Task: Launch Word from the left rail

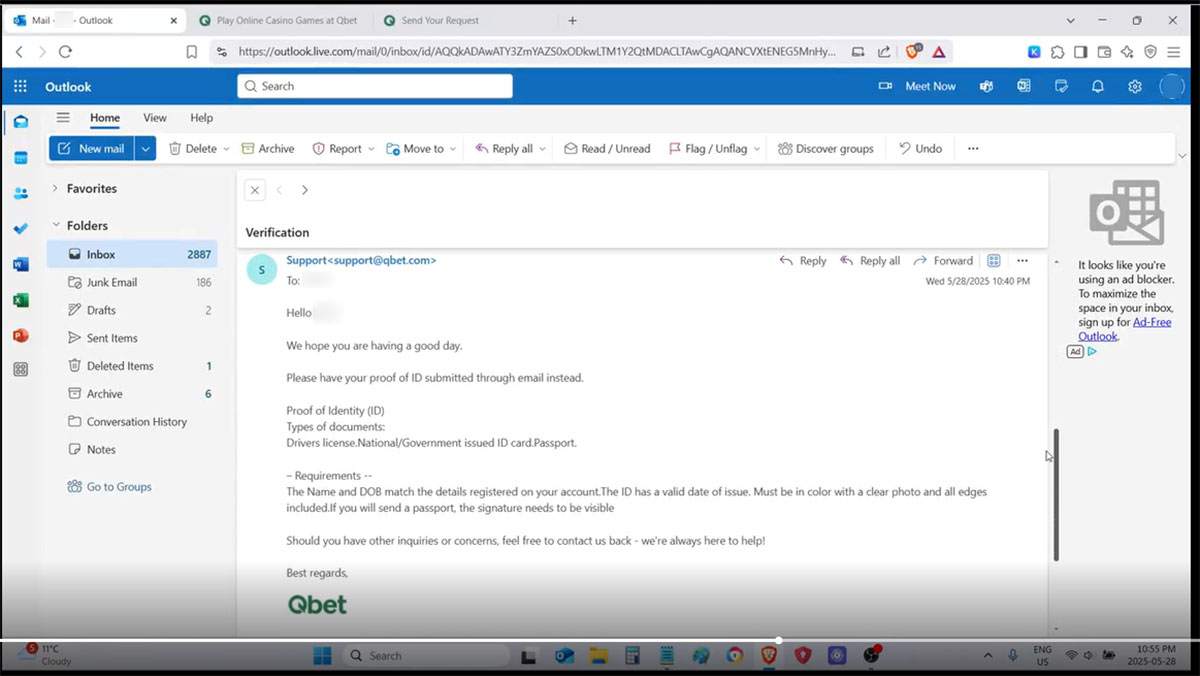Action: pyautogui.click(x=20, y=264)
